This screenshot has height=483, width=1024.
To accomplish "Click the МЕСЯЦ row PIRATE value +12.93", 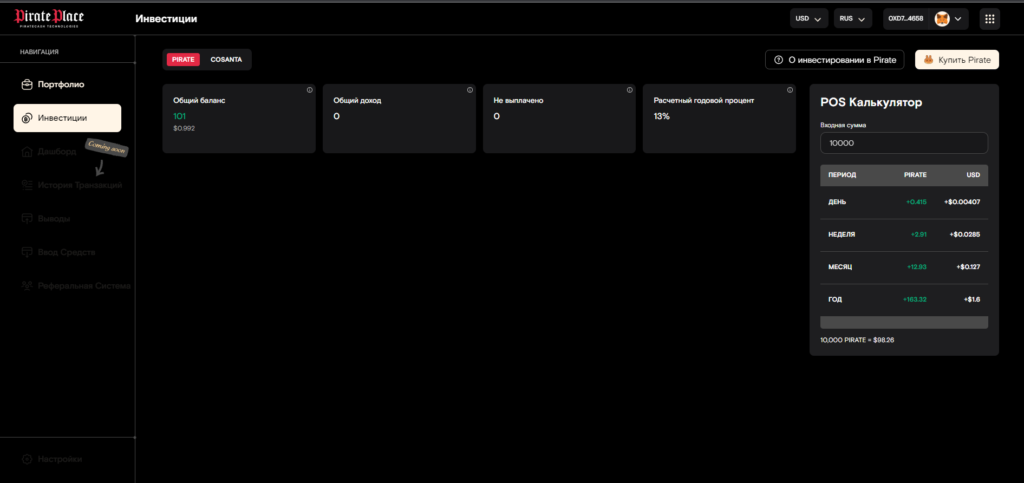I will (917, 267).
